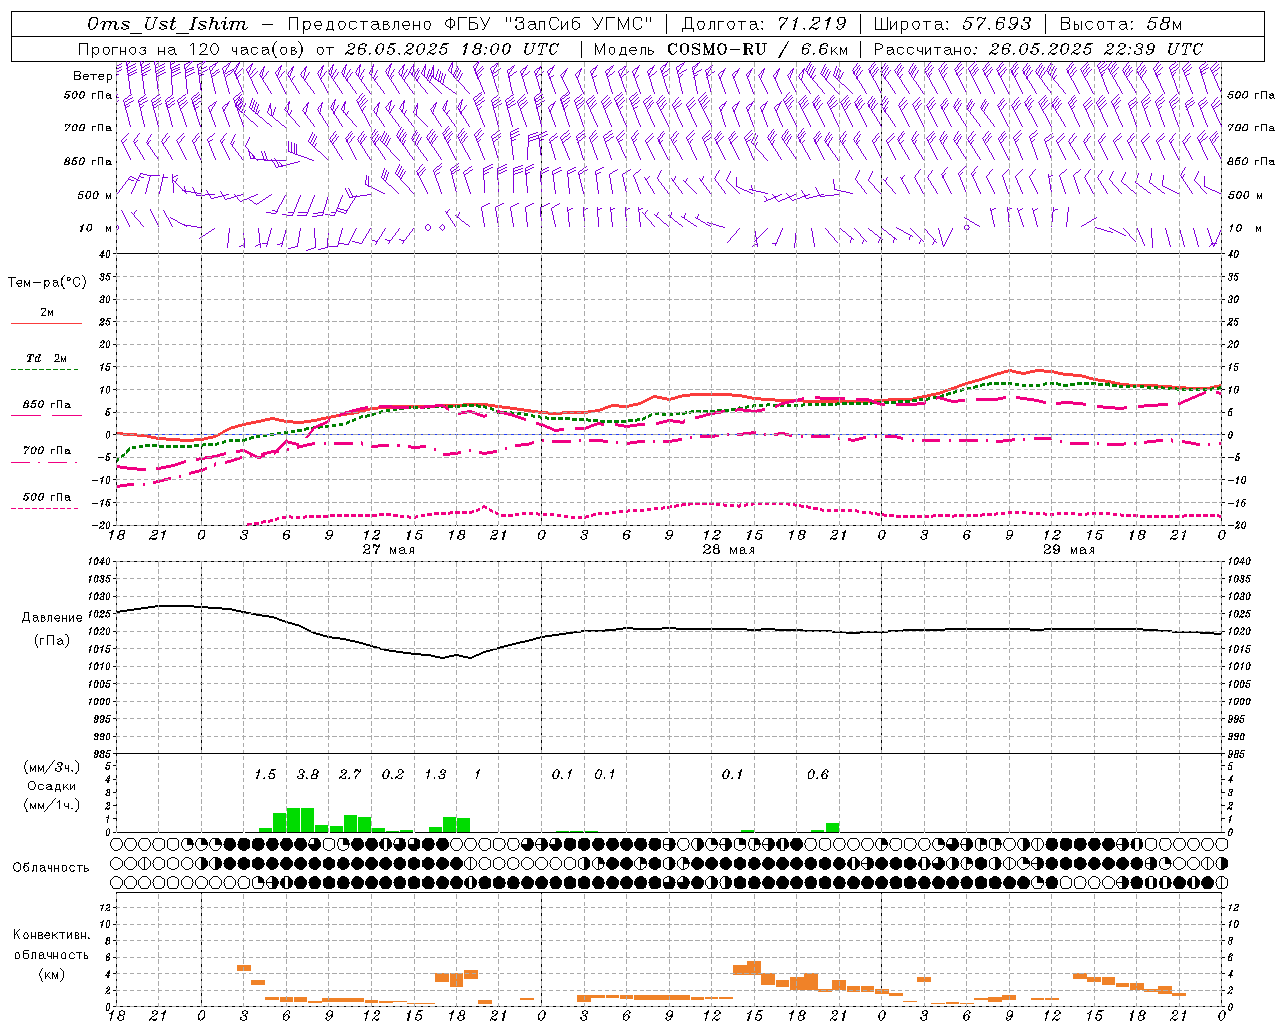Select the (км) convective cloud unit label

coord(51,974)
